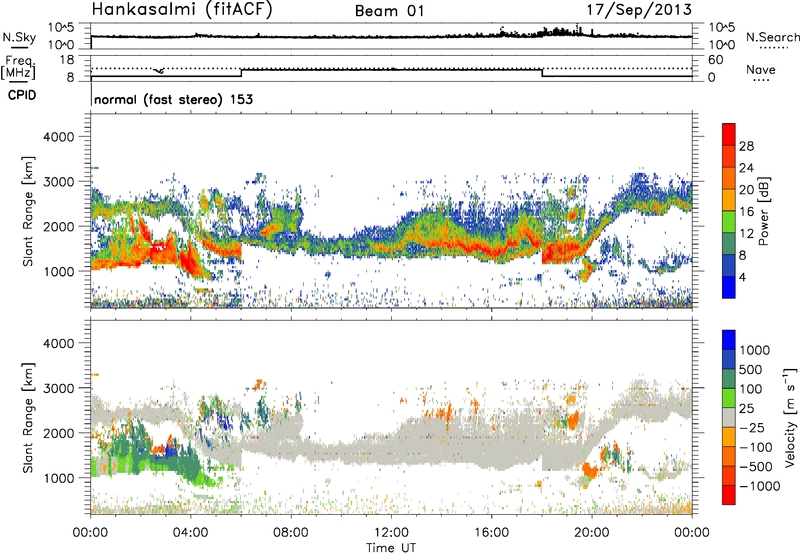The image size is (800, 554).
Task: Click the 1000 tick on velocity colorbar
Action: [755, 350]
